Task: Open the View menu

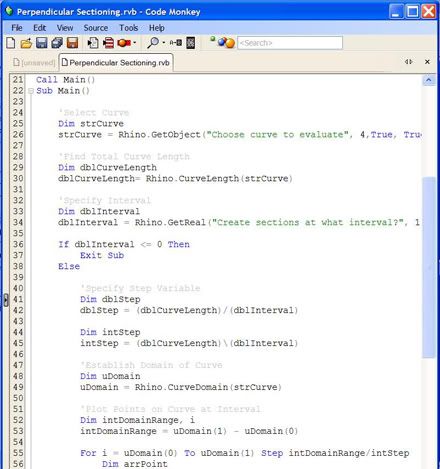Action: coord(65,28)
